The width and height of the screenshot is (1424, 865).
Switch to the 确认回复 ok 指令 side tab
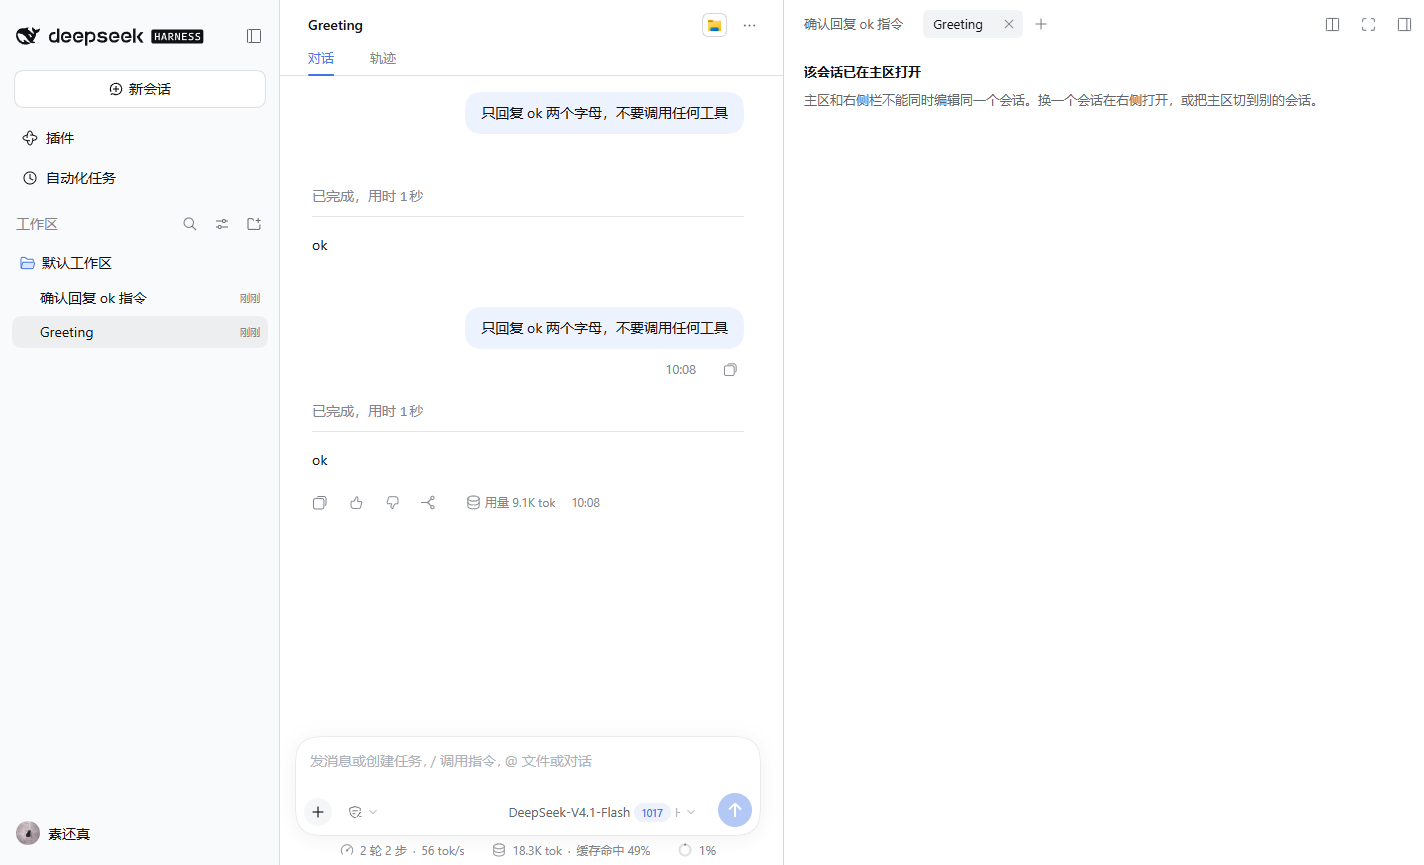pyautogui.click(x=853, y=24)
